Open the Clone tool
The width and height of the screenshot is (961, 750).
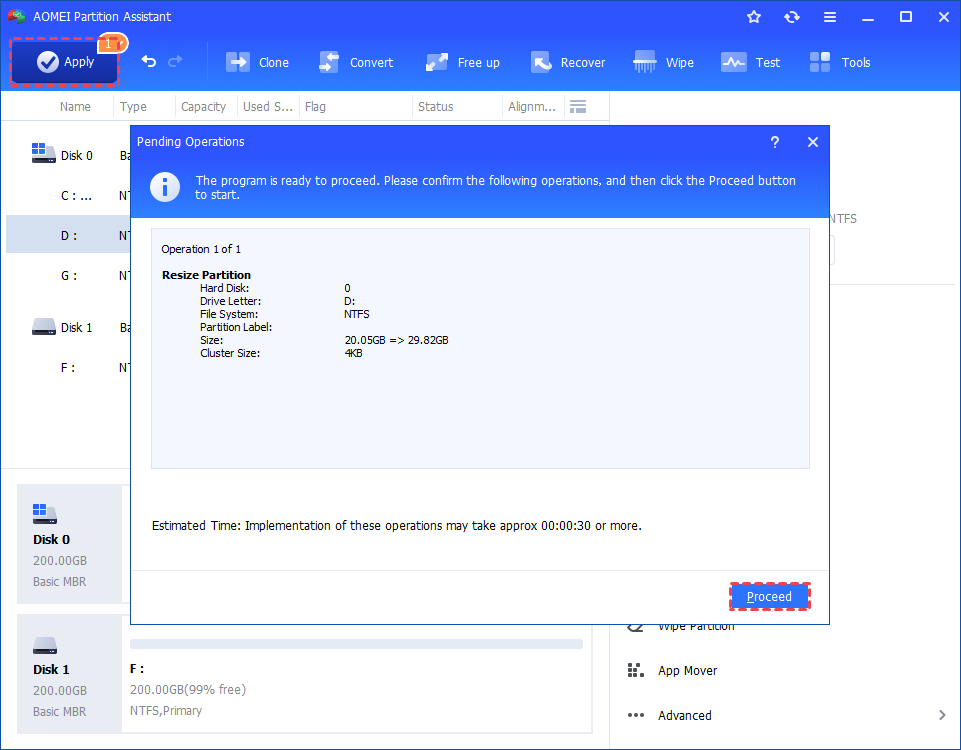[257, 62]
